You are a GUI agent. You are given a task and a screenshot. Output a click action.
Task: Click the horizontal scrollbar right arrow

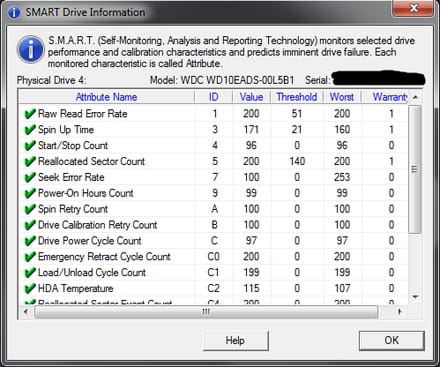point(400,312)
